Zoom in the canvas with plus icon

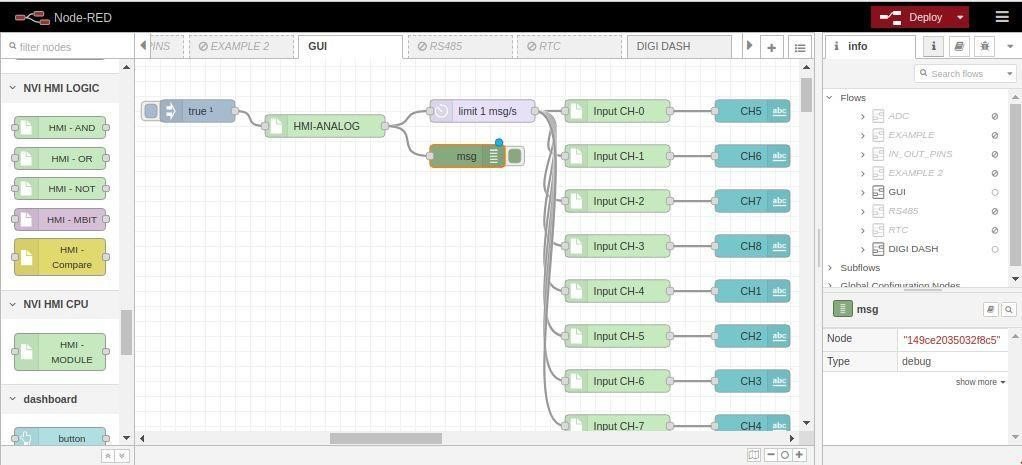pyautogui.click(x=799, y=455)
